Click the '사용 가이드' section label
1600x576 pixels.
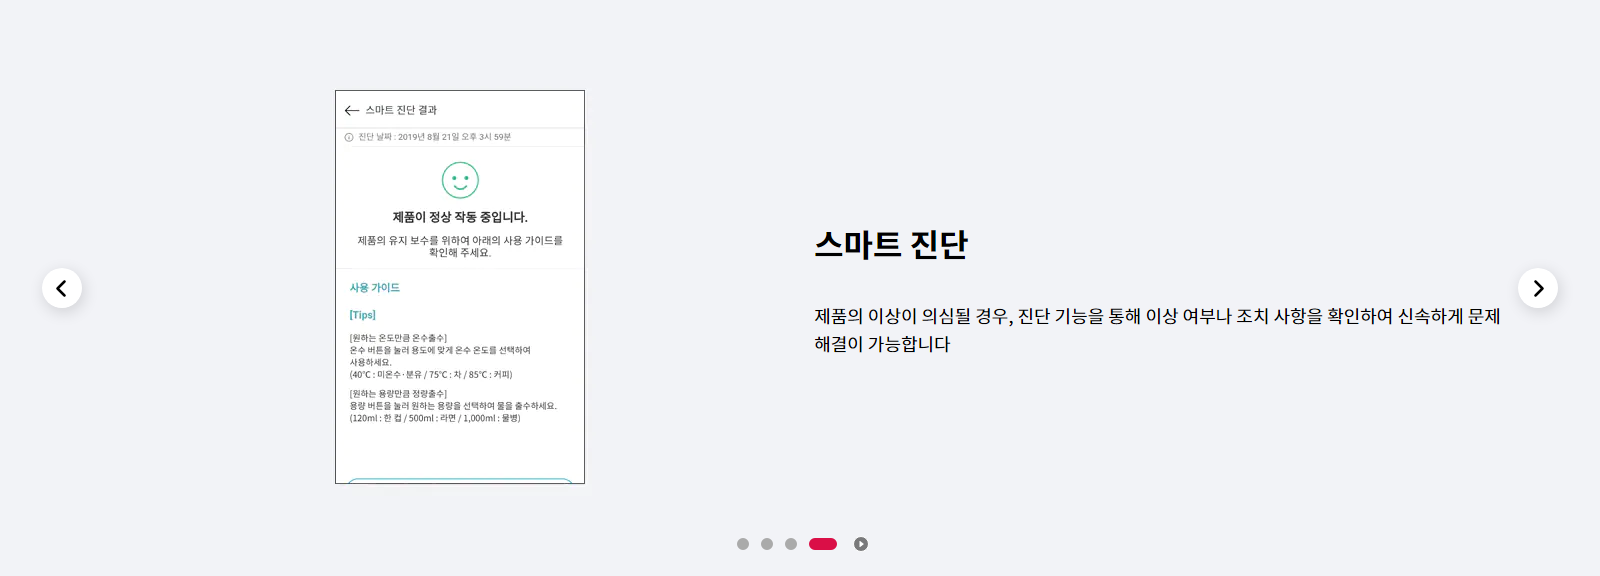375,288
